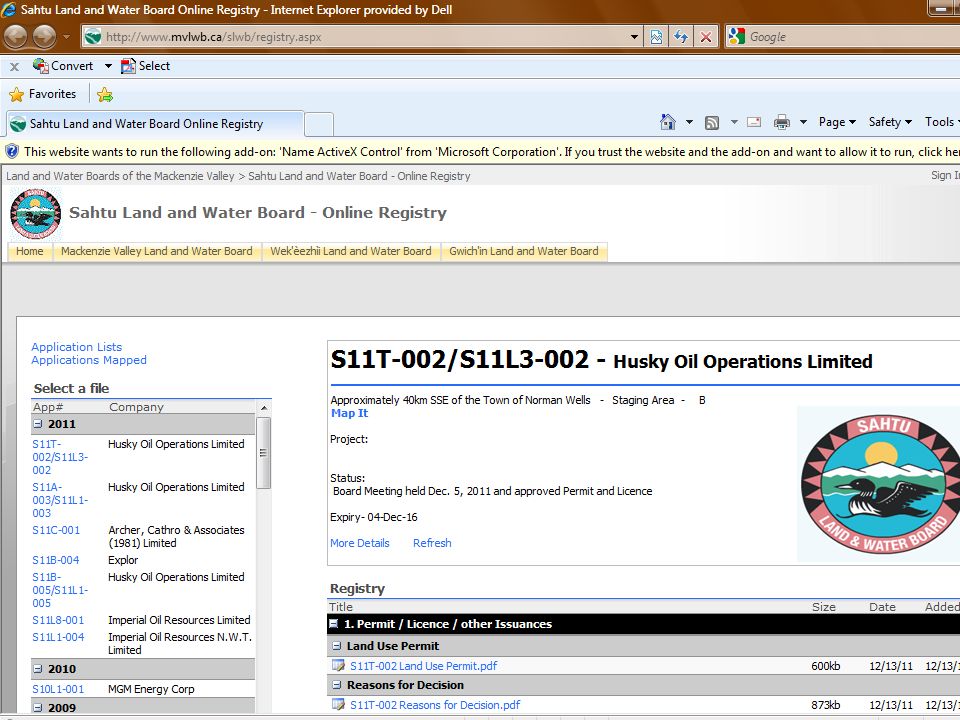Click the RSS feeds icon

tap(711, 122)
